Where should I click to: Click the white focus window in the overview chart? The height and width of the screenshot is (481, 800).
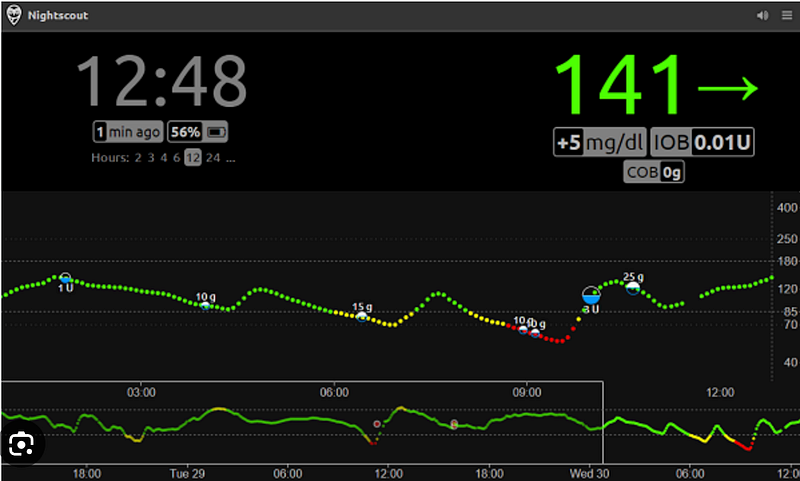[x=302, y=422]
